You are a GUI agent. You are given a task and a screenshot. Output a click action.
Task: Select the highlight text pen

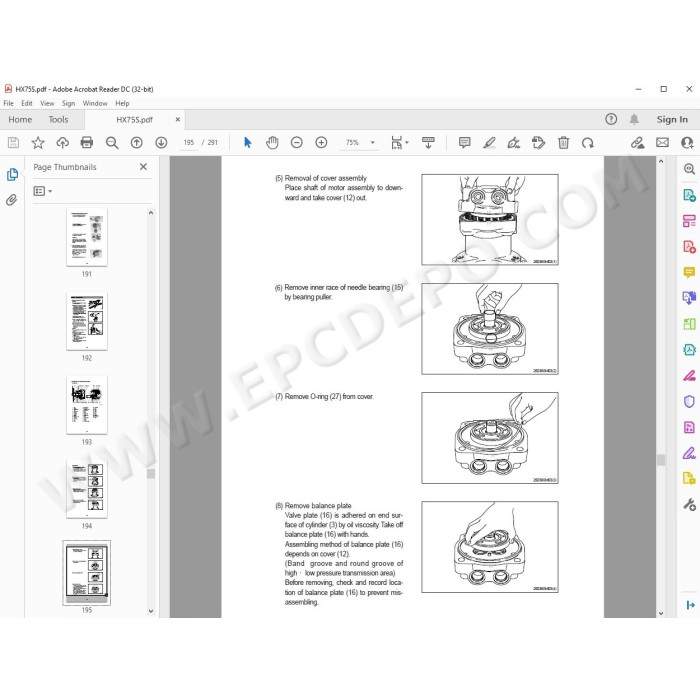489,142
